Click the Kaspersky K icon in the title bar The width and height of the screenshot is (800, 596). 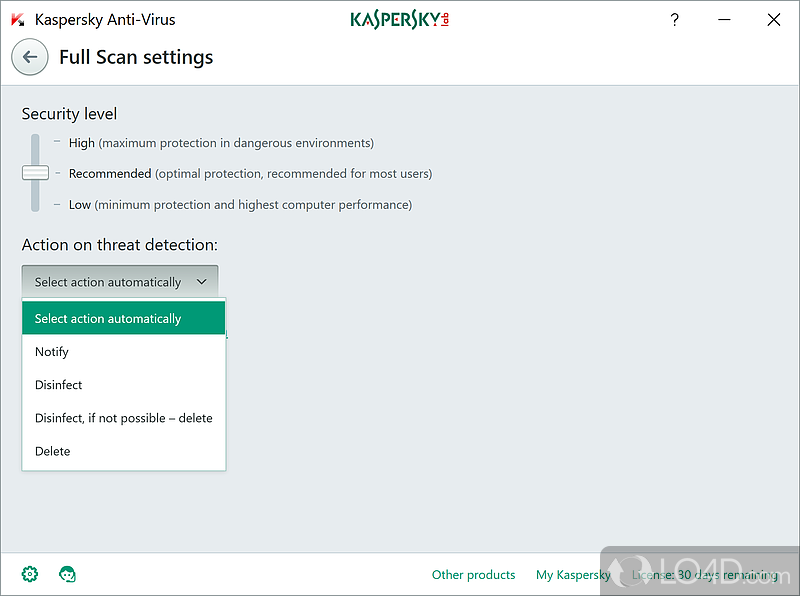18,20
